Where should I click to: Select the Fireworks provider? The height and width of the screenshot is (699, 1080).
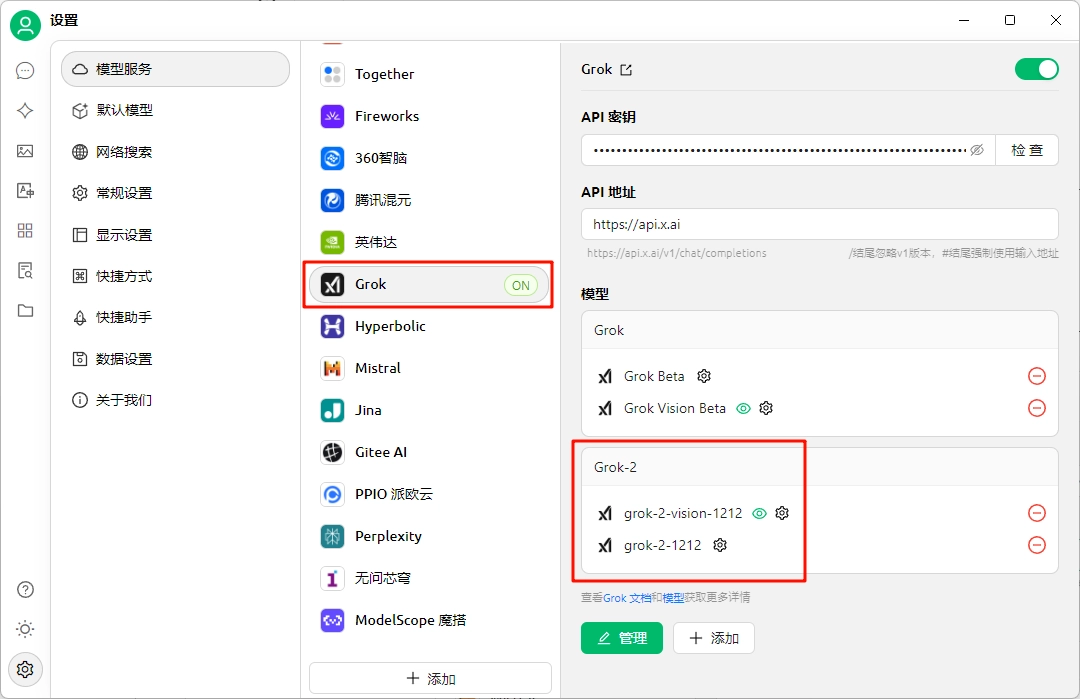click(430, 116)
